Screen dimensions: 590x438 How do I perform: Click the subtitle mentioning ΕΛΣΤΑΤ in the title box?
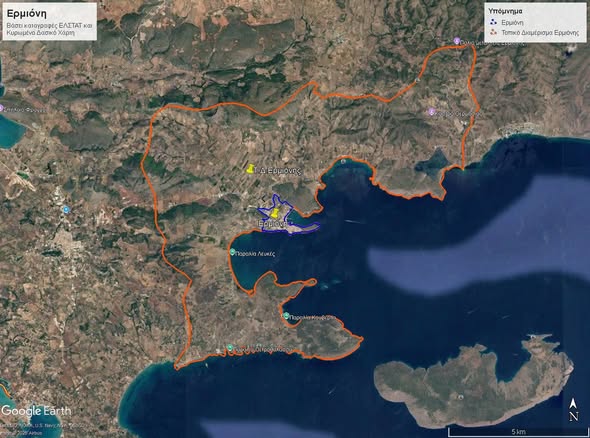[x=49, y=29]
